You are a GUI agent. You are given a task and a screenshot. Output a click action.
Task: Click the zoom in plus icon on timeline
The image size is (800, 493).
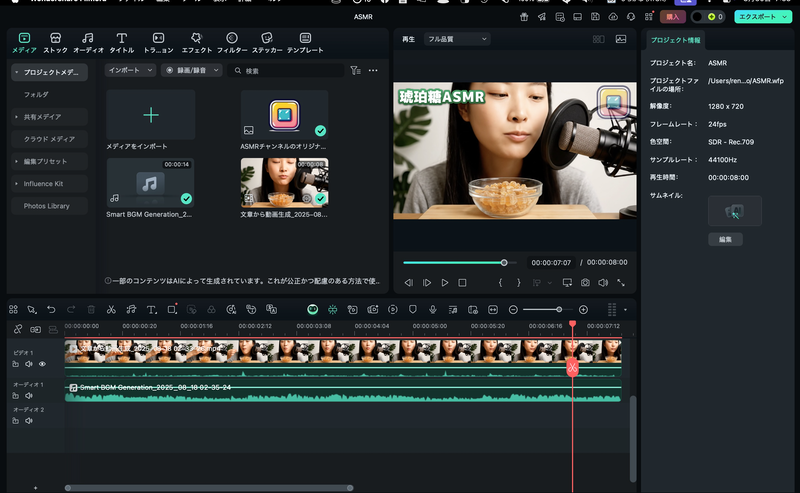click(x=584, y=310)
